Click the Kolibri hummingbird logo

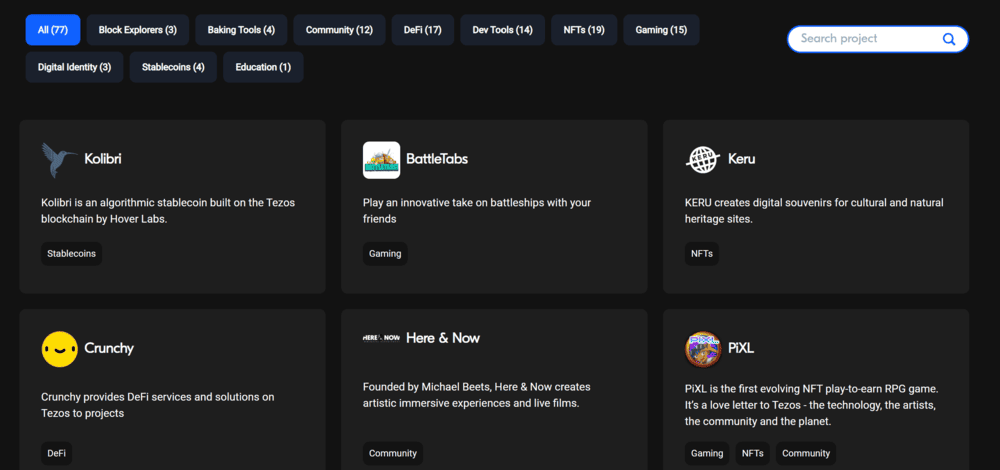60,159
